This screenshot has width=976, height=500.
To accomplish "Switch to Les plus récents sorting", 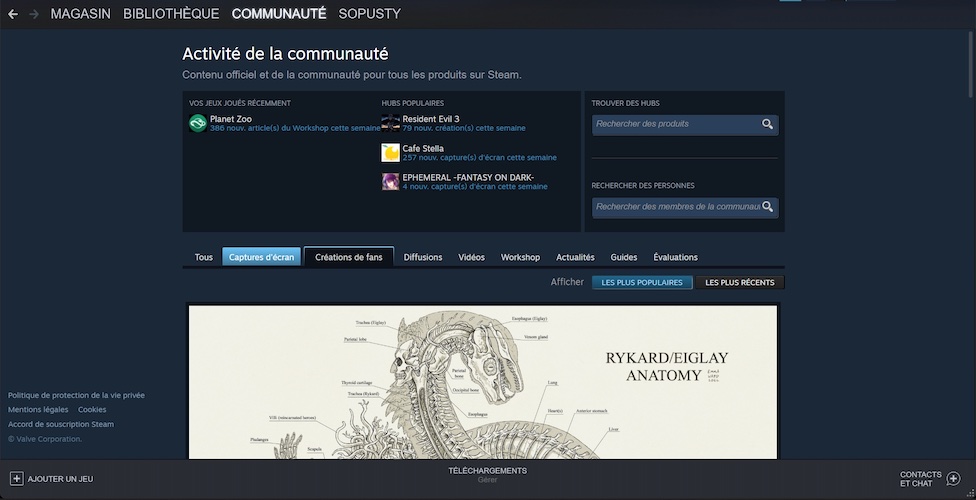I will pyautogui.click(x=739, y=283).
